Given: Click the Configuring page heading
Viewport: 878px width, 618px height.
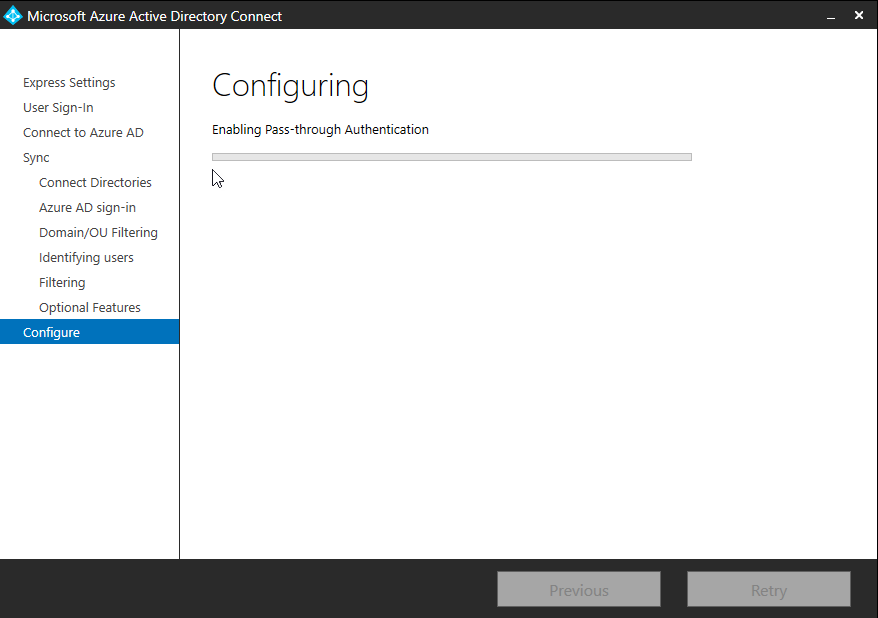Looking at the screenshot, I should tap(290, 87).
